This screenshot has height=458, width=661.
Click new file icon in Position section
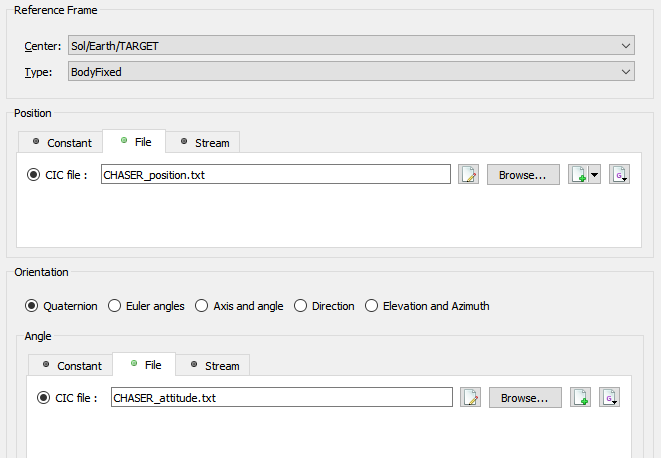click(579, 175)
